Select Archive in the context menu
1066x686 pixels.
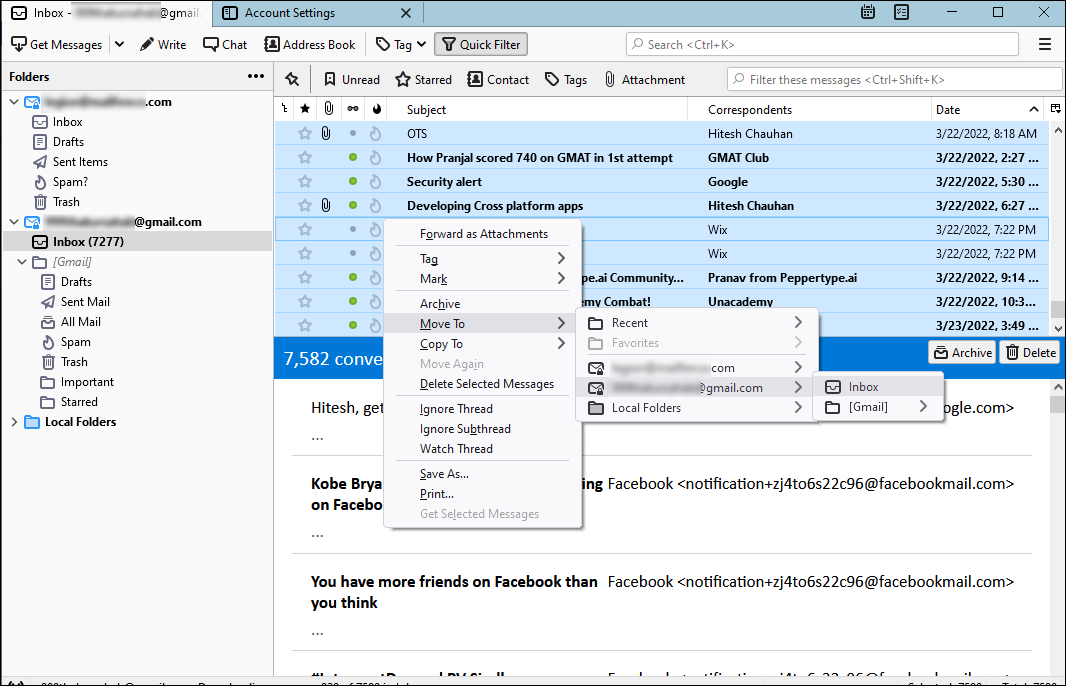(483, 303)
